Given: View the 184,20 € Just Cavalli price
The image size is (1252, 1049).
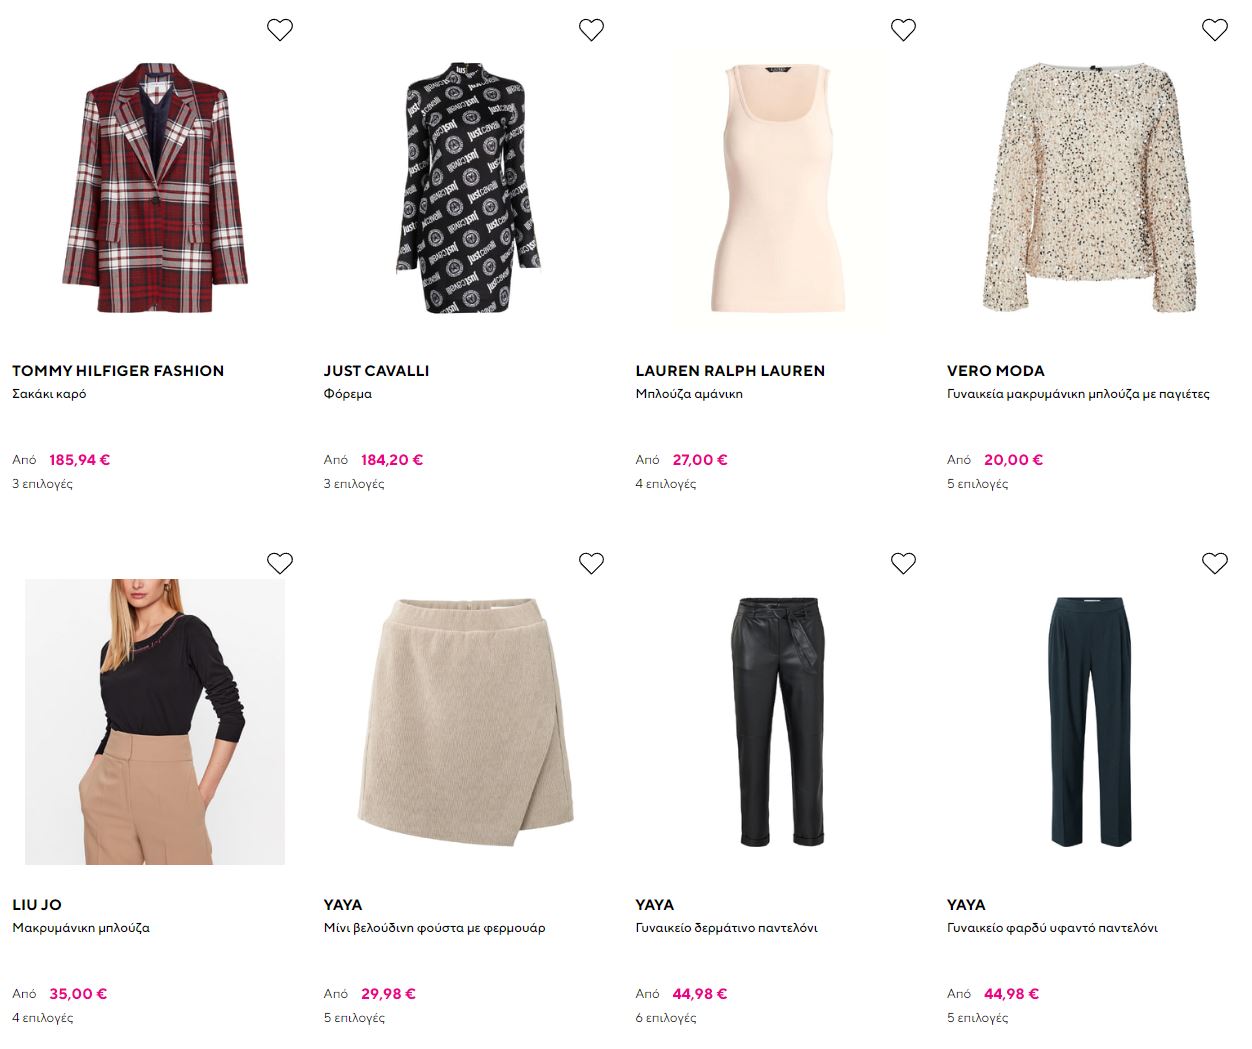Looking at the screenshot, I should pyautogui.click(x=391, y=460).
